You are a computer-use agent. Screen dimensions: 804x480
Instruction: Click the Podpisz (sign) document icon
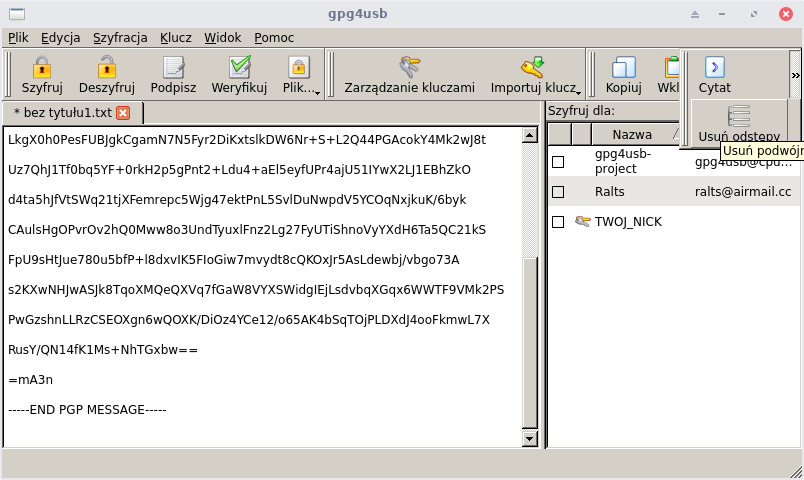click(173, 67)
